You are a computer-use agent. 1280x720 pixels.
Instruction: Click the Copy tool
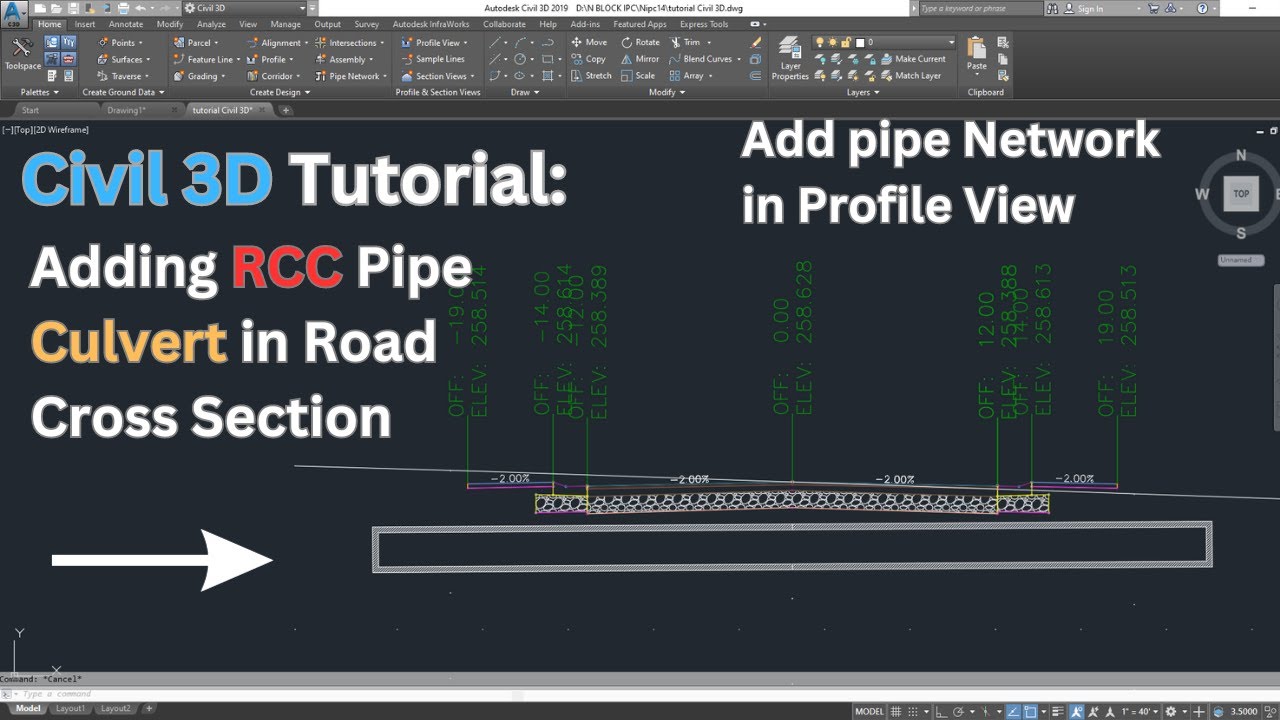588,59
